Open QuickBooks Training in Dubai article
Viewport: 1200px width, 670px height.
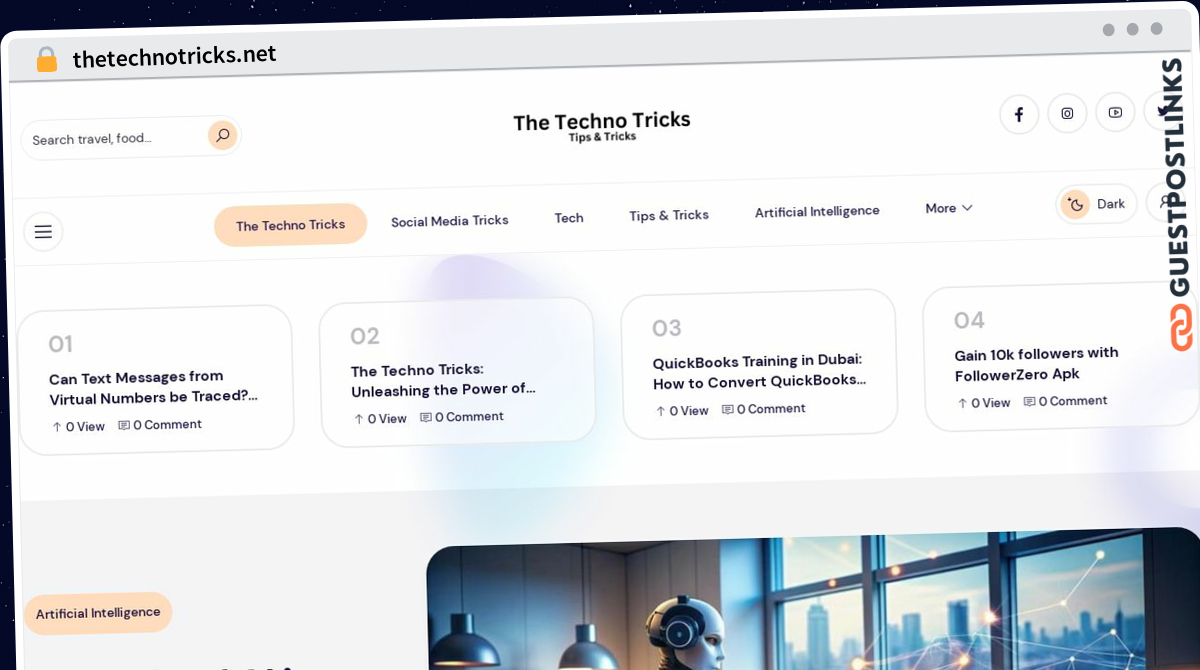pyautogui.click(x=759, y=371)
